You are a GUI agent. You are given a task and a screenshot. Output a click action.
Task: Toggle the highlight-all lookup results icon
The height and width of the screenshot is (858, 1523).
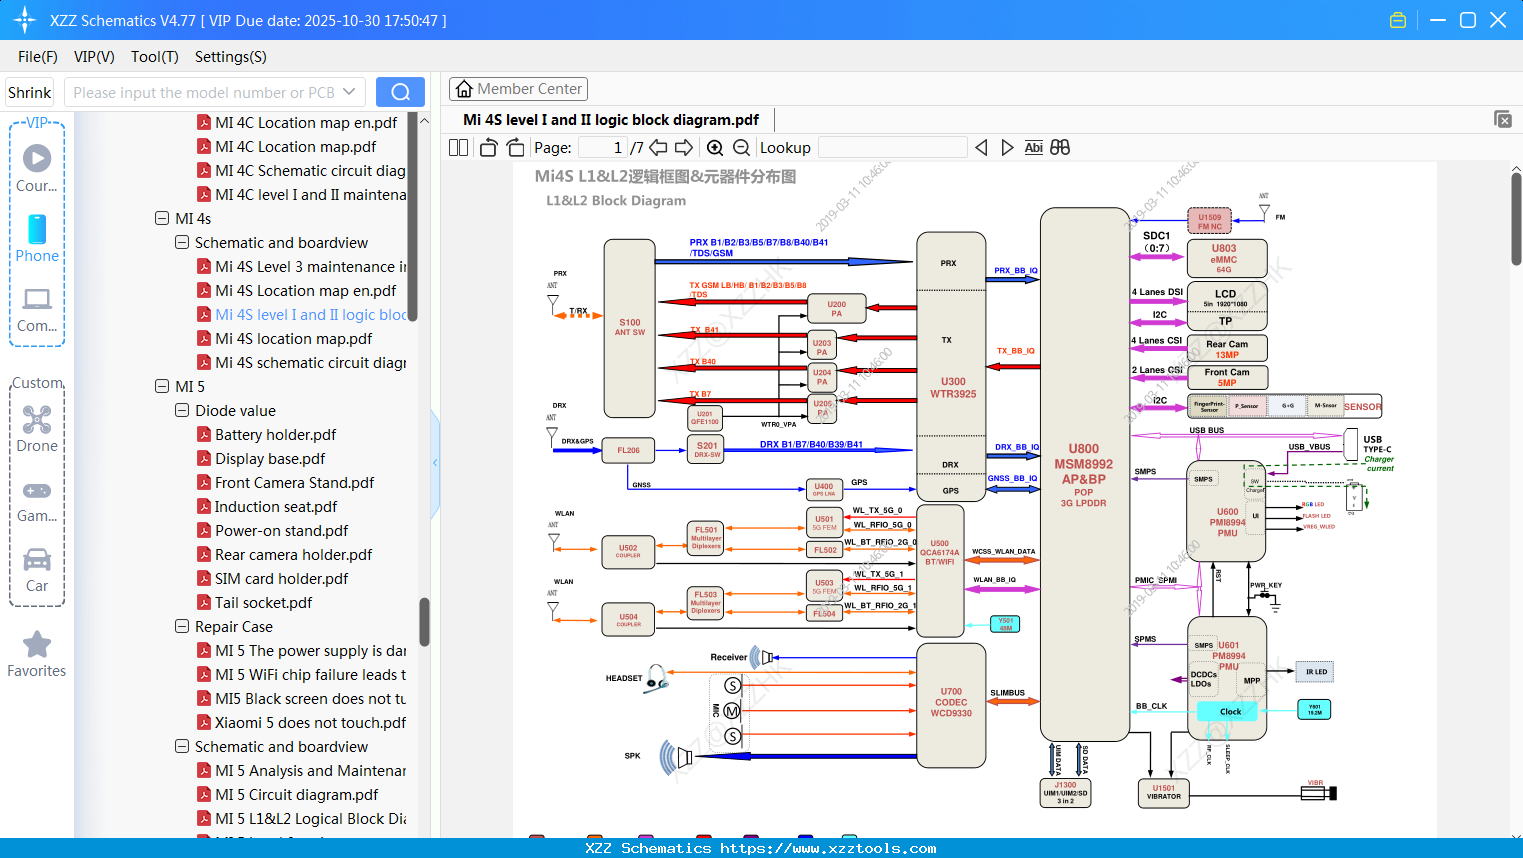pos(1059,147)
